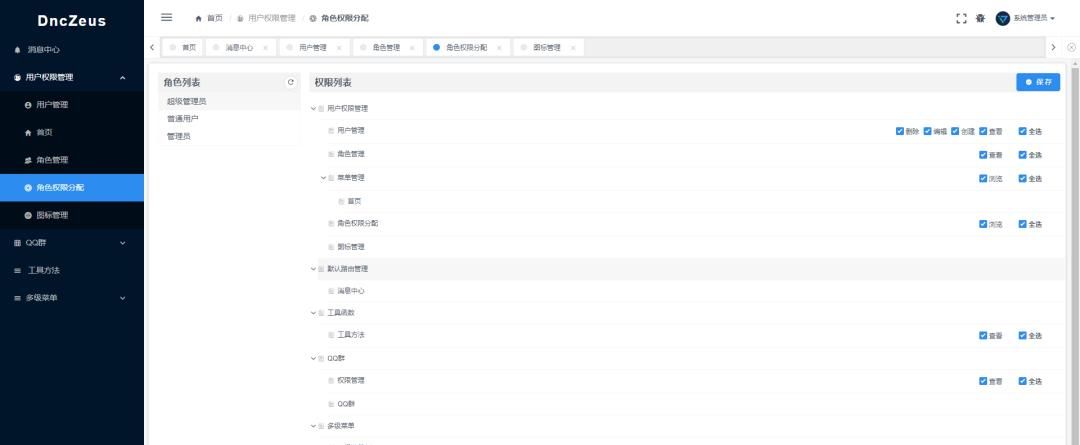Viewport: 1080px width, 445px height.
Task: Click the home icon beside sidebar 首页
Action: tap(28, 133)
